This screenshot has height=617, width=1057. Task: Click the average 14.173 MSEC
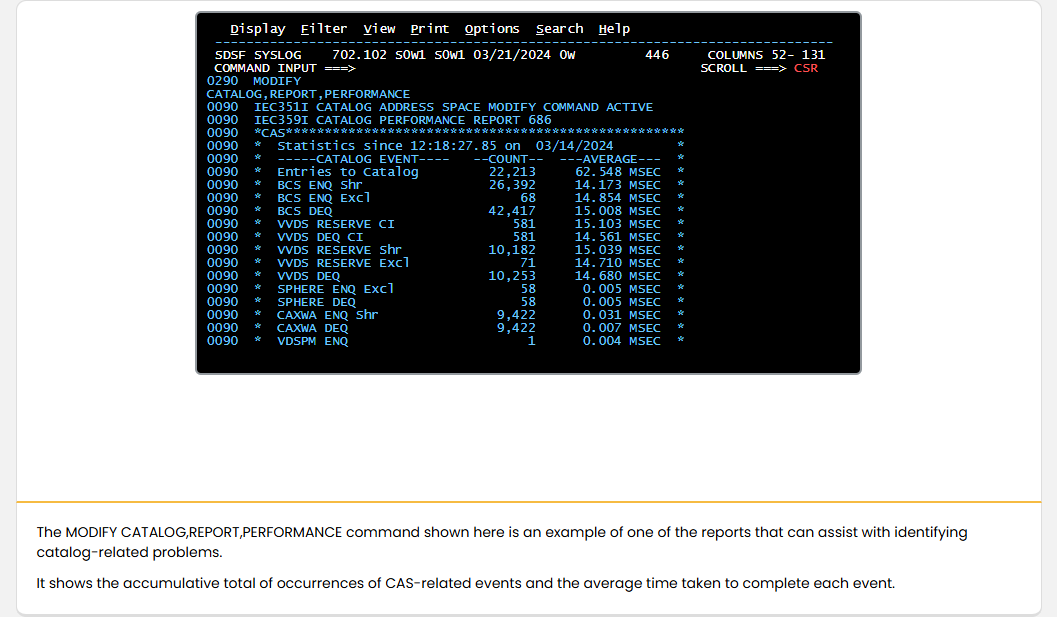click(617, 185)
